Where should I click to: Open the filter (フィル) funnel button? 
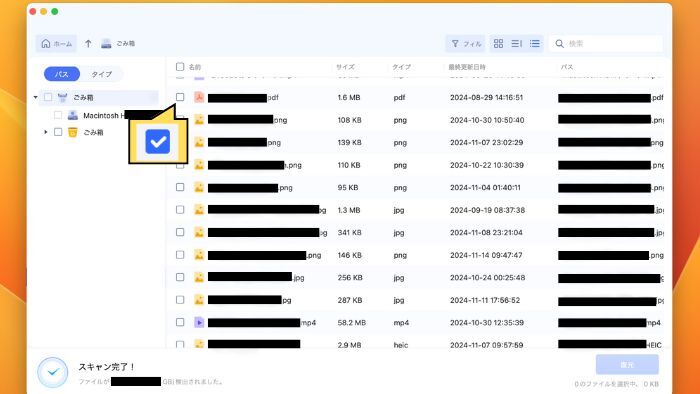pos(465,44)
